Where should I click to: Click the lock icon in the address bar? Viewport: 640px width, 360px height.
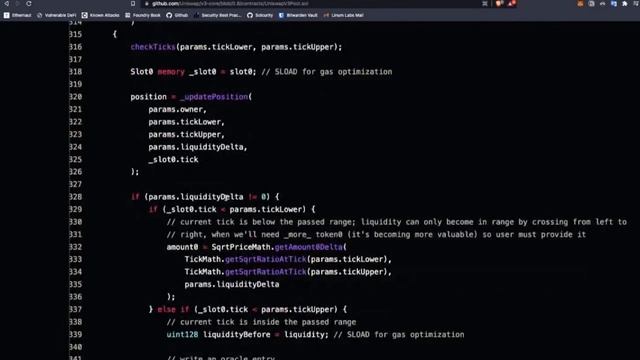147,4
